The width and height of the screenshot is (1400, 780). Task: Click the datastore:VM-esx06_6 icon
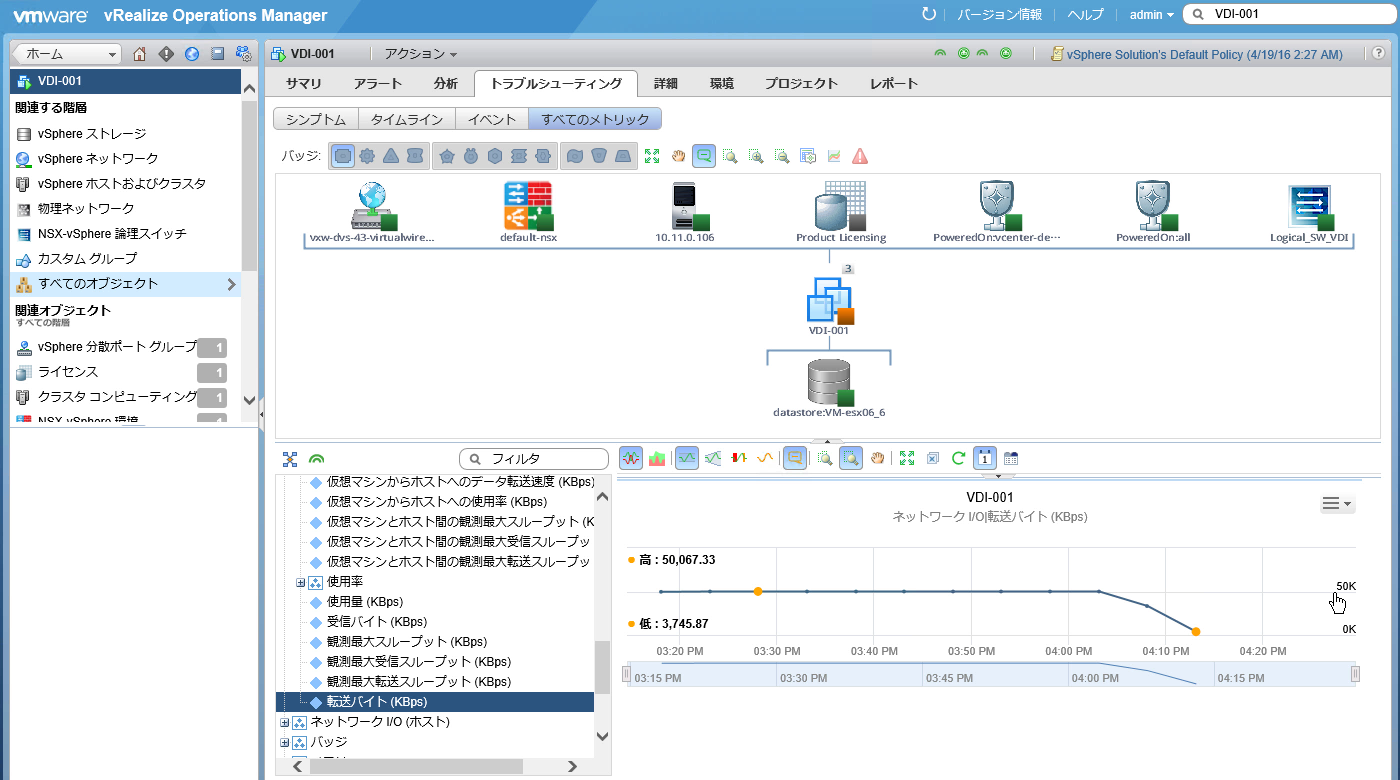tap(829, 382)
